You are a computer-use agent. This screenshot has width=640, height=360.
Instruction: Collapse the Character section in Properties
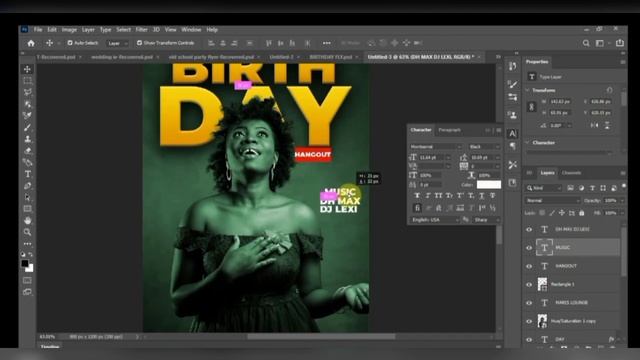coord(527,142)
